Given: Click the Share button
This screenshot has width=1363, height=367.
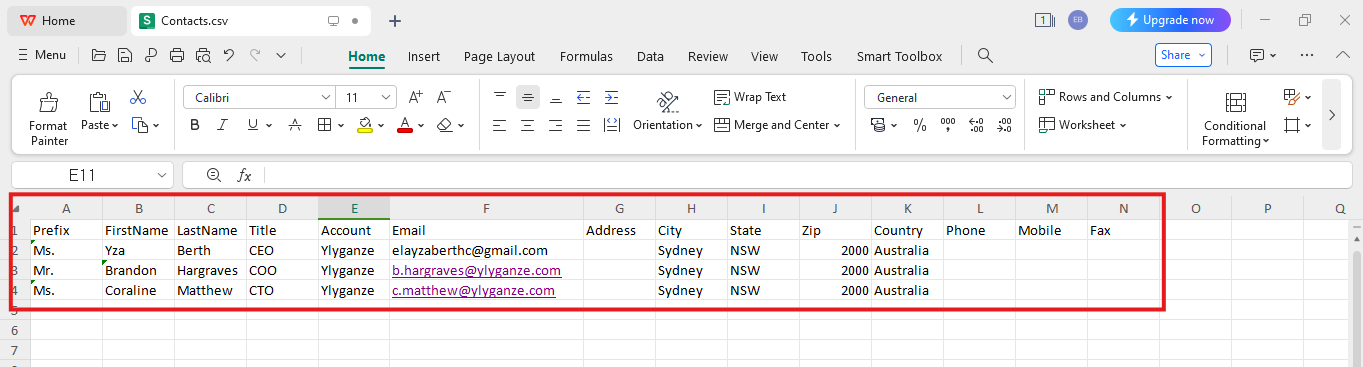Looking at the screenshot, I should [1183, 55].
